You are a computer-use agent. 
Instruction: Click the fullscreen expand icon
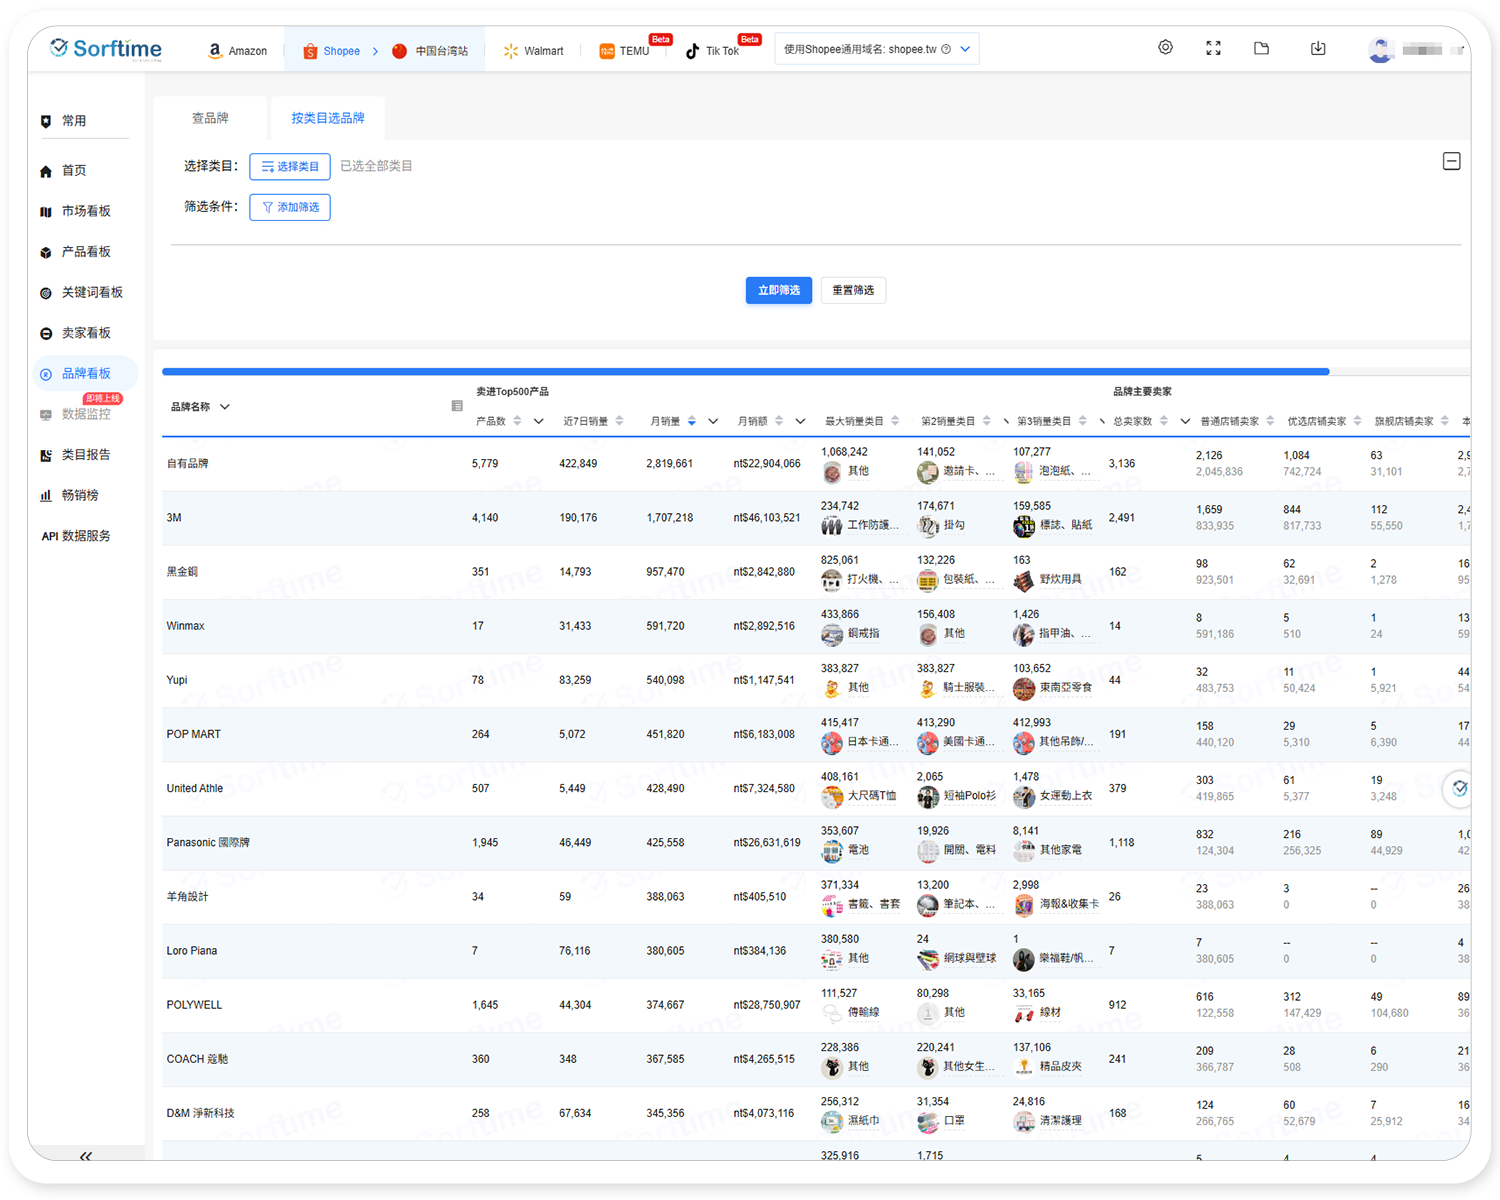click(1213, 48)
